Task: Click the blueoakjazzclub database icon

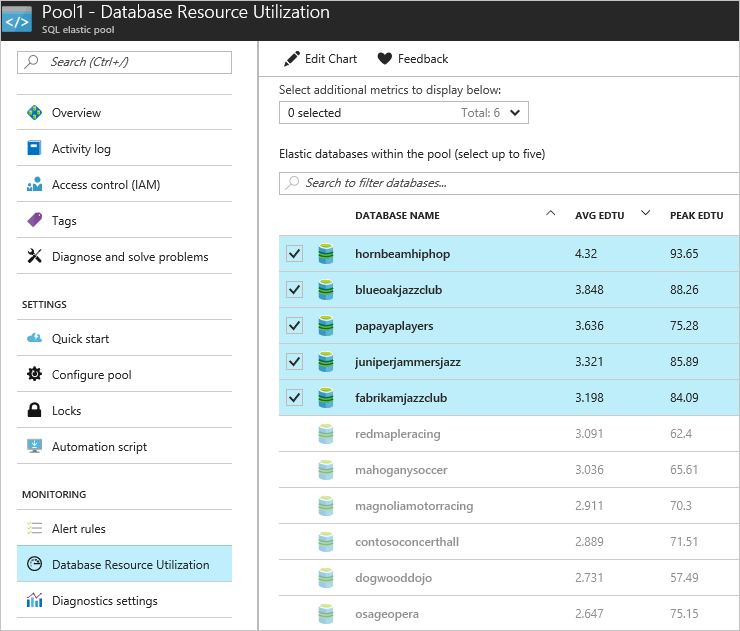Action: pyautogui.click(x=326, y=289)
